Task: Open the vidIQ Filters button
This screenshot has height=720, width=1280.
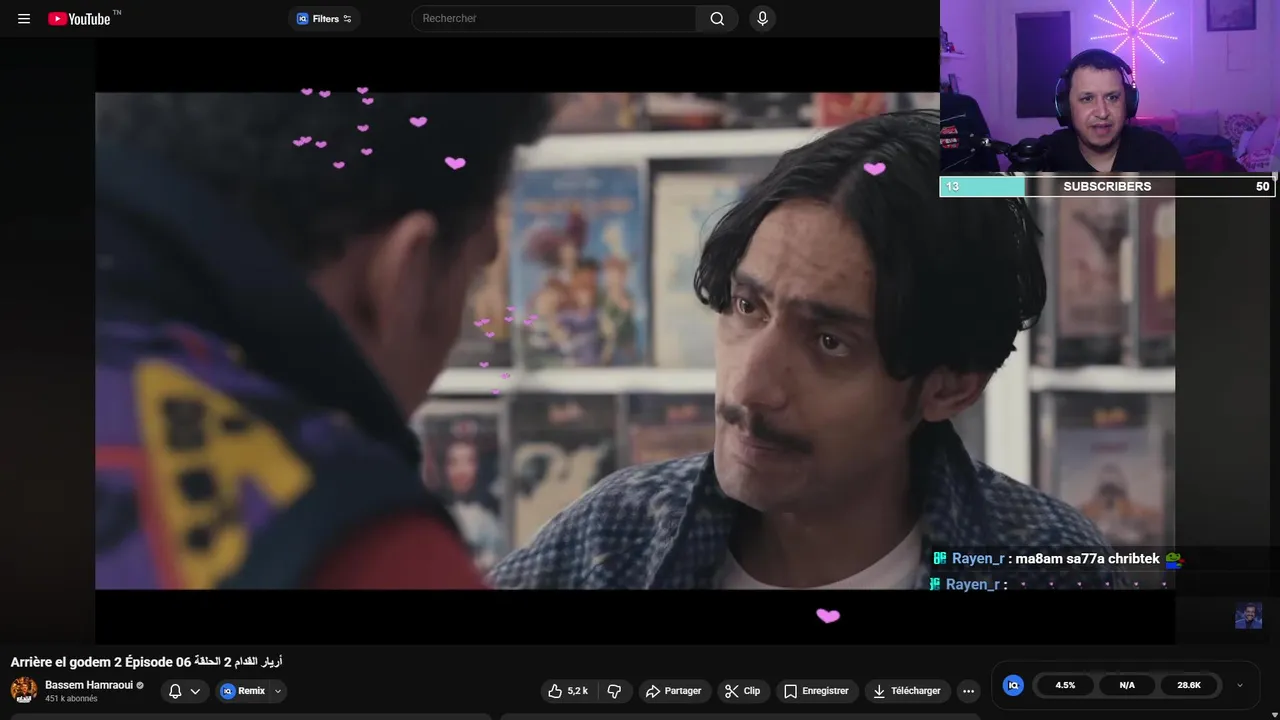Action: (325, 18)
